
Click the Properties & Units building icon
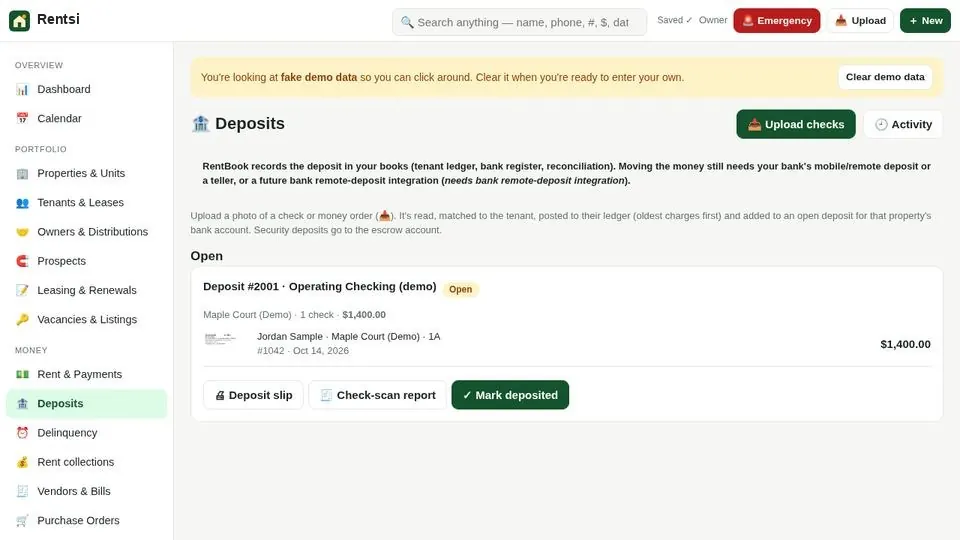[x=22, y=174]
